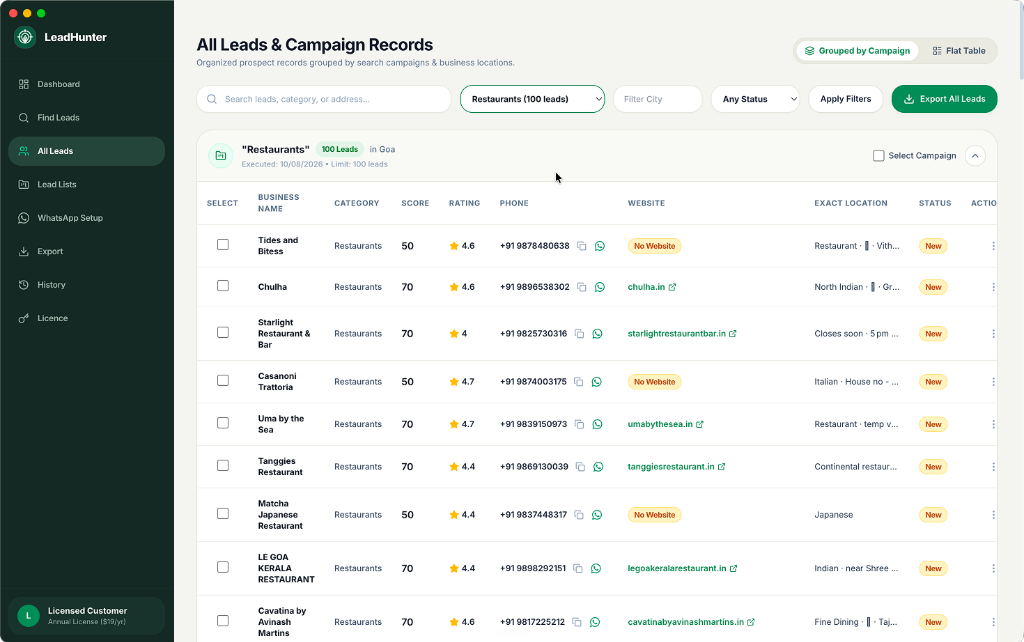WhatsApp LE GOA KERALA RESTAURANT

tap(596, 569)
